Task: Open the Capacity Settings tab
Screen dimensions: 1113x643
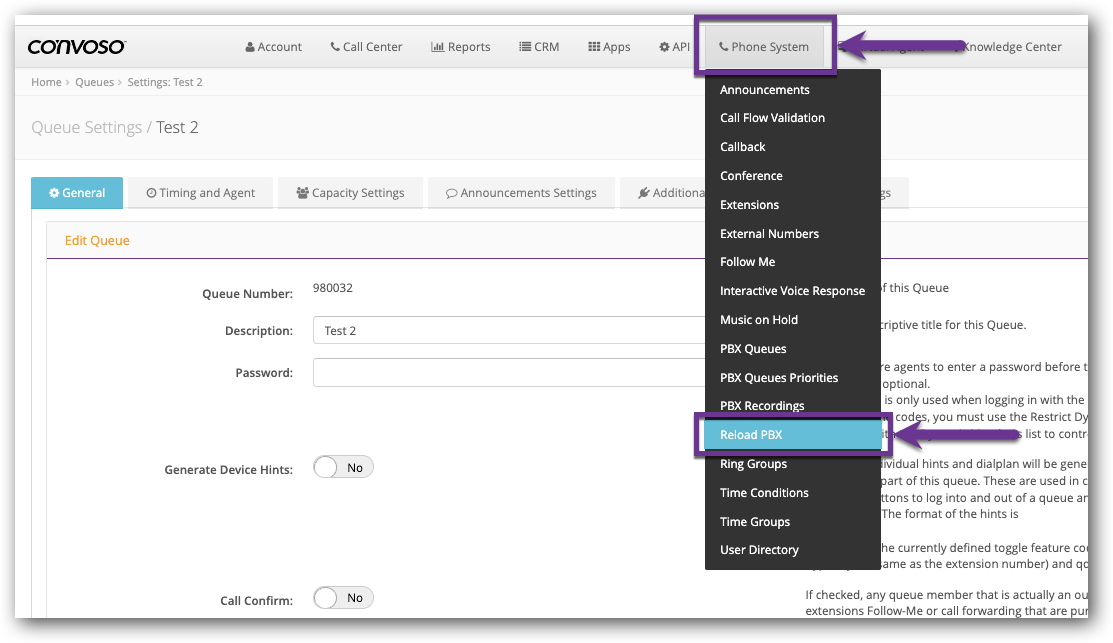Action: [350, 192]
